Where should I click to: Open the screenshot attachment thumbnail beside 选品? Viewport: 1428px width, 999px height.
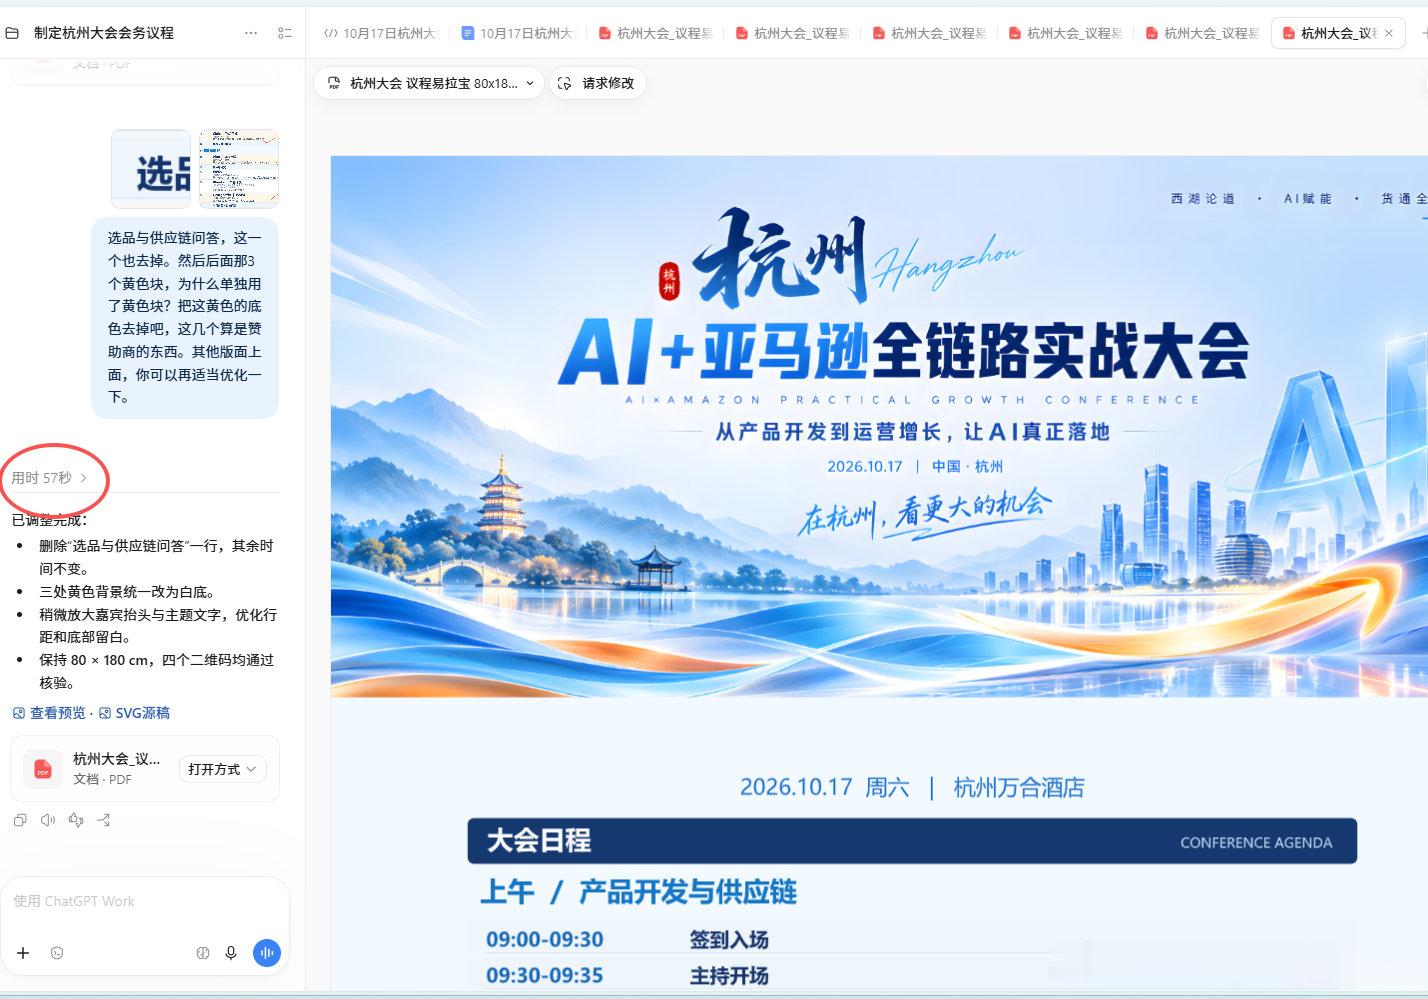pos(239,169)
